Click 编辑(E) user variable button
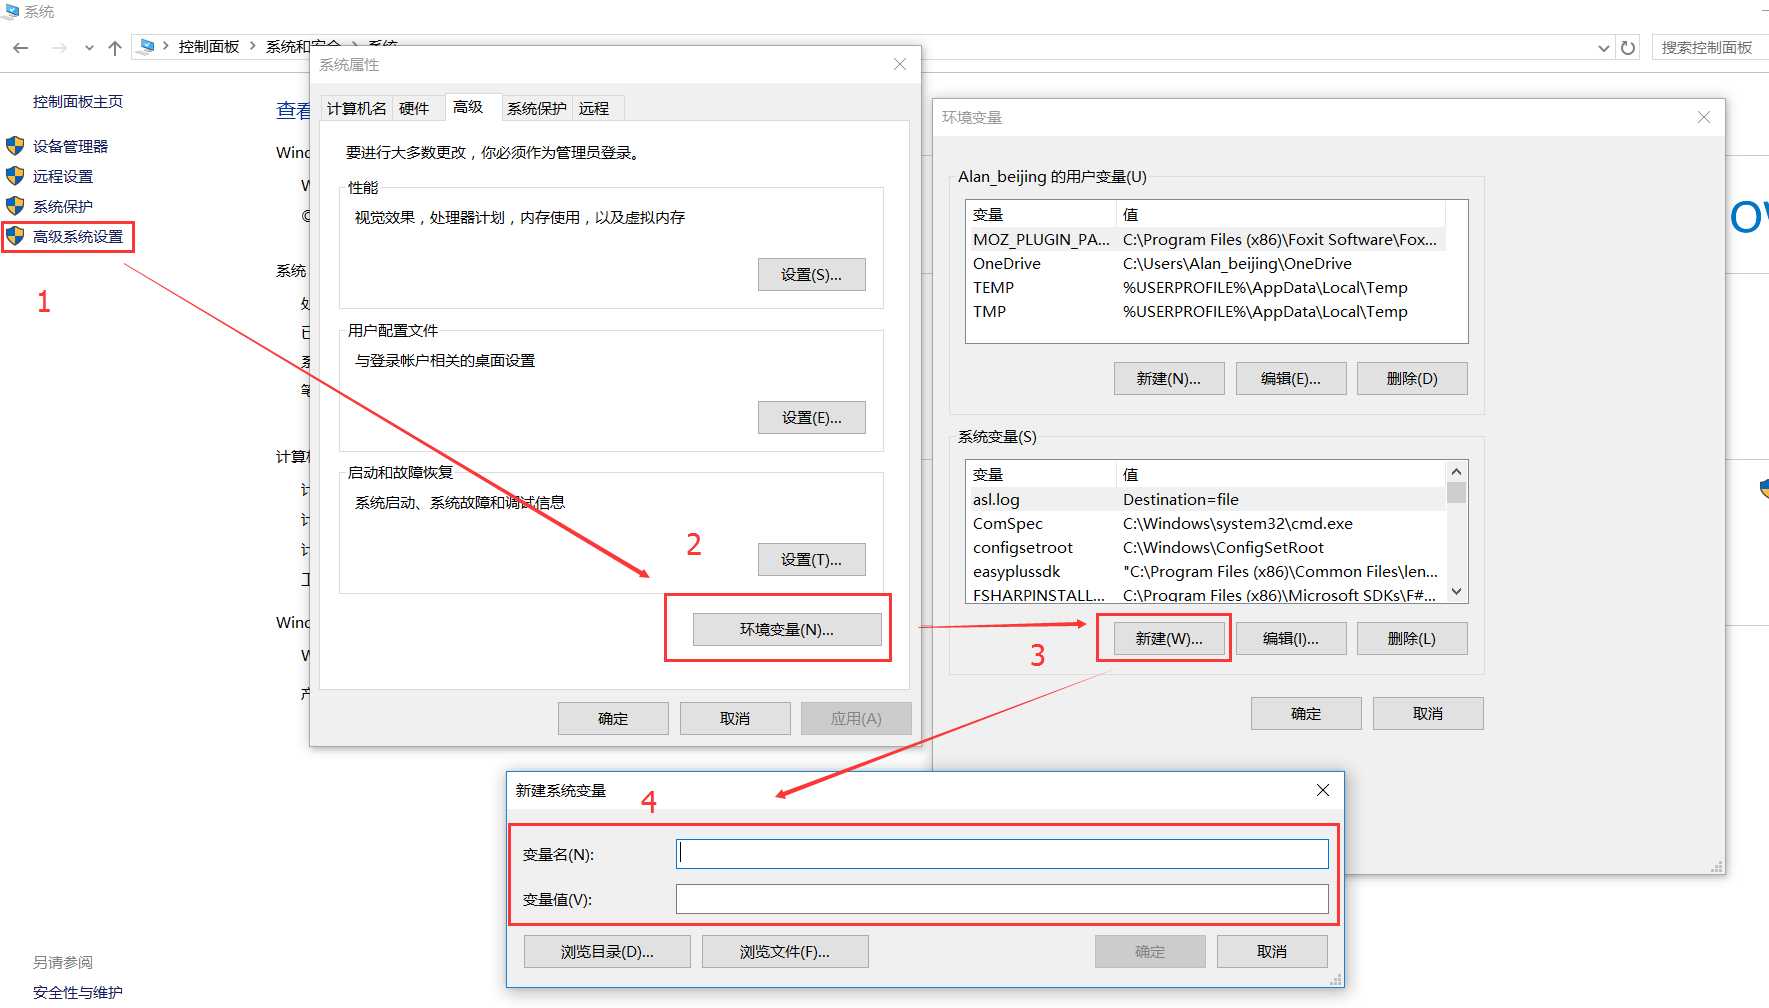 (1291, 378)
